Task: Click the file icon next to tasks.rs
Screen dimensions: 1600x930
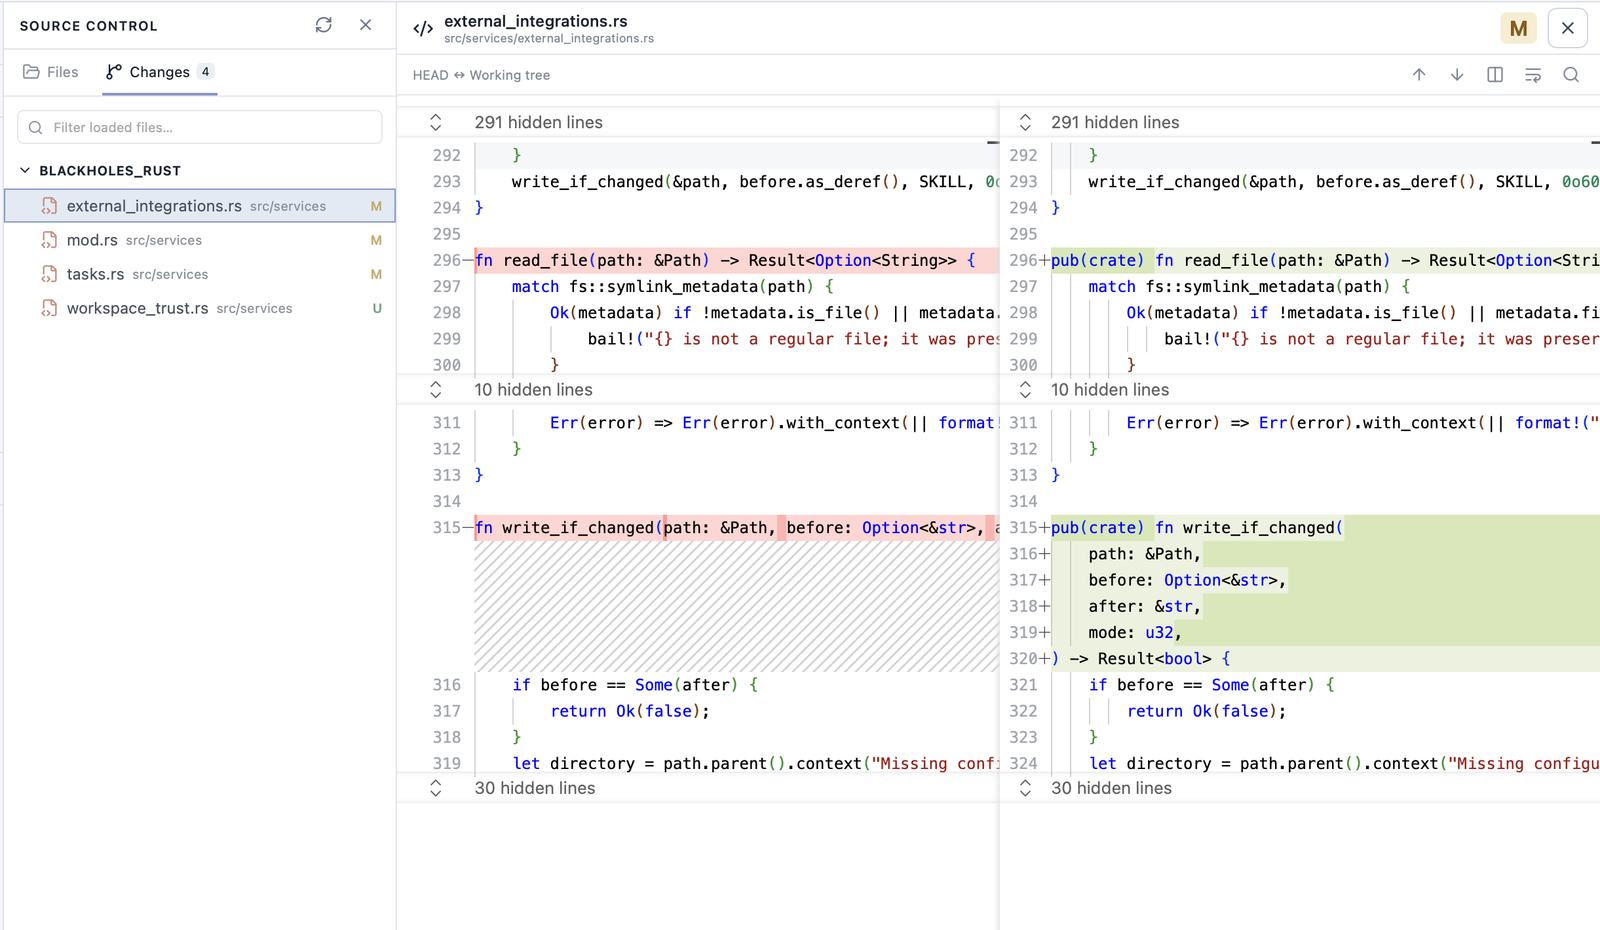Action: tap(49, 274)
